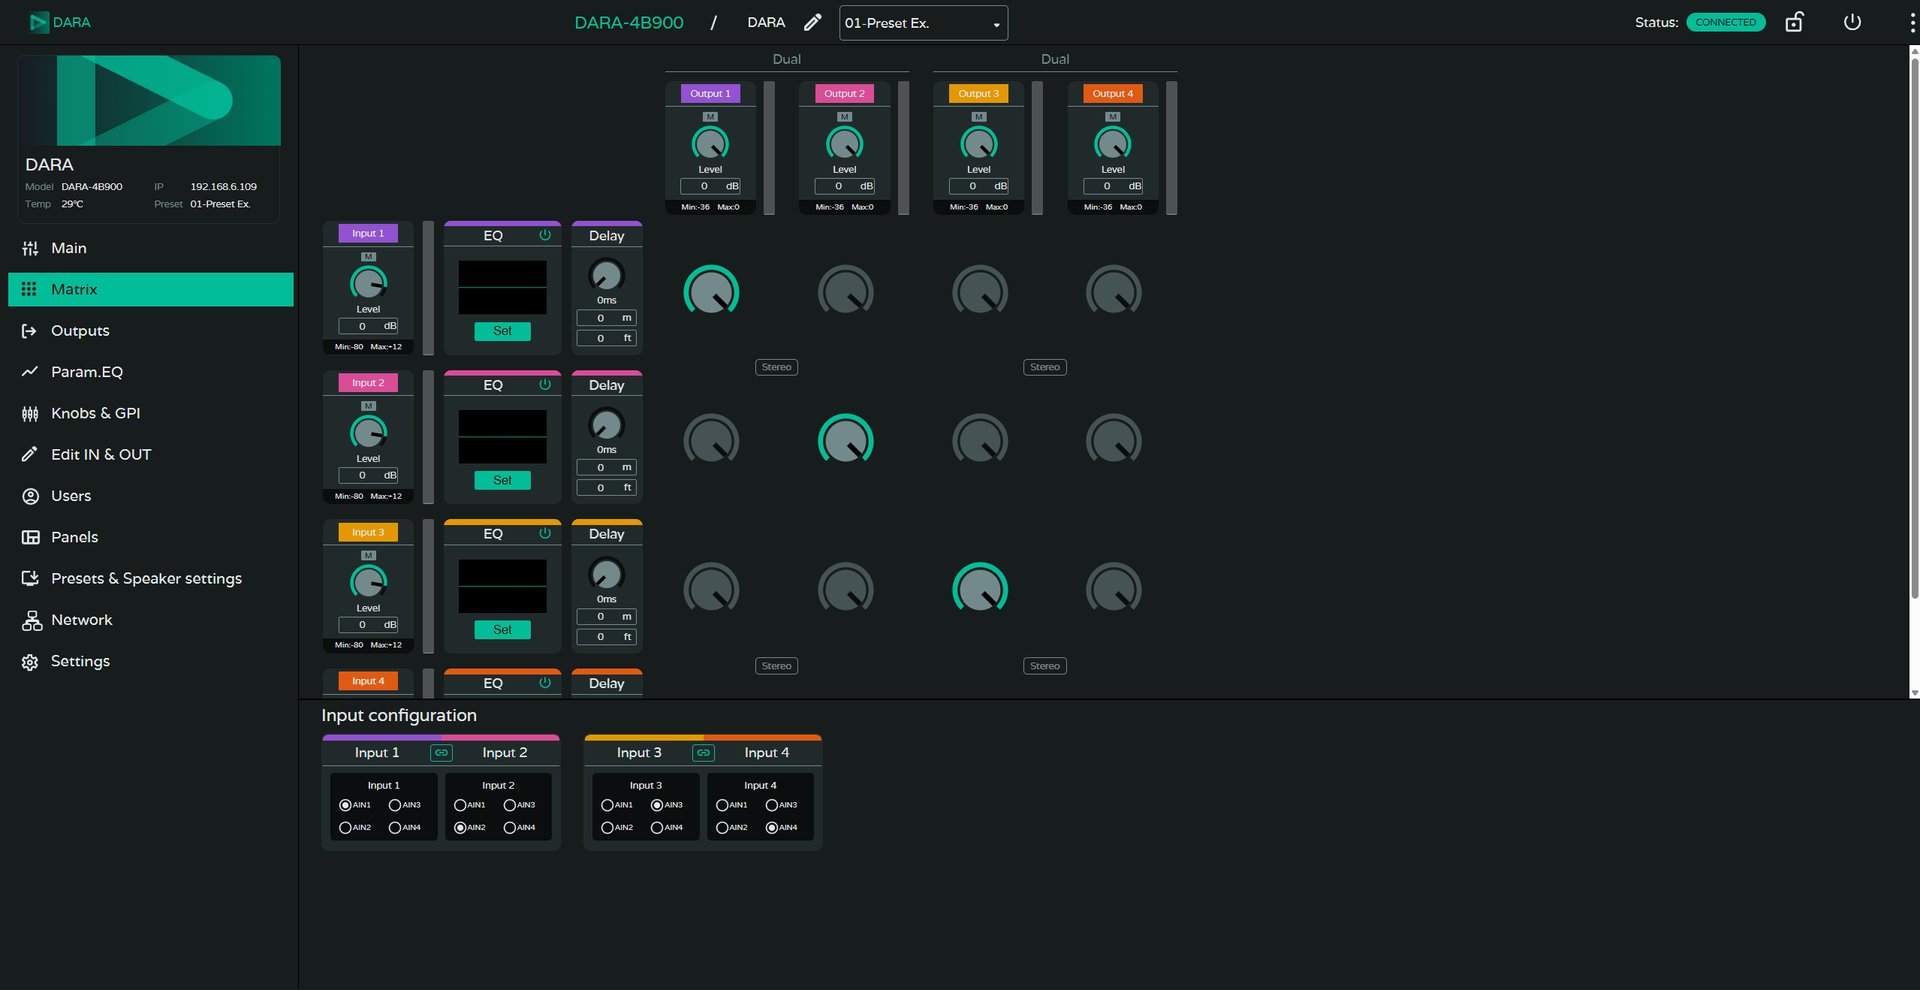Click the Set button for Input 1 EQ
The image size is (1920, 990).
click(502, 331)
